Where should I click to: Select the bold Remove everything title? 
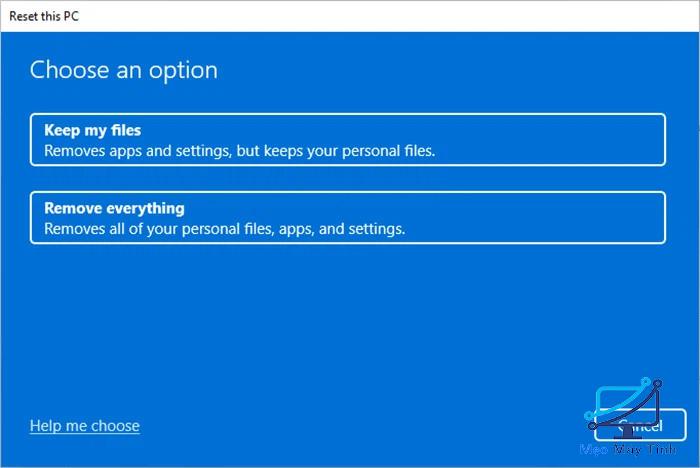[114, 208]
